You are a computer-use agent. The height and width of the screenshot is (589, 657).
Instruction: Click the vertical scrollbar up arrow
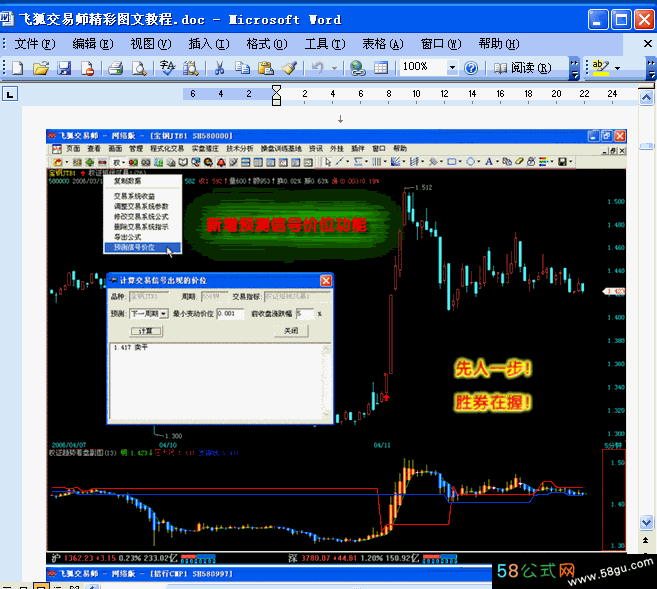click(x=647, y=98)
